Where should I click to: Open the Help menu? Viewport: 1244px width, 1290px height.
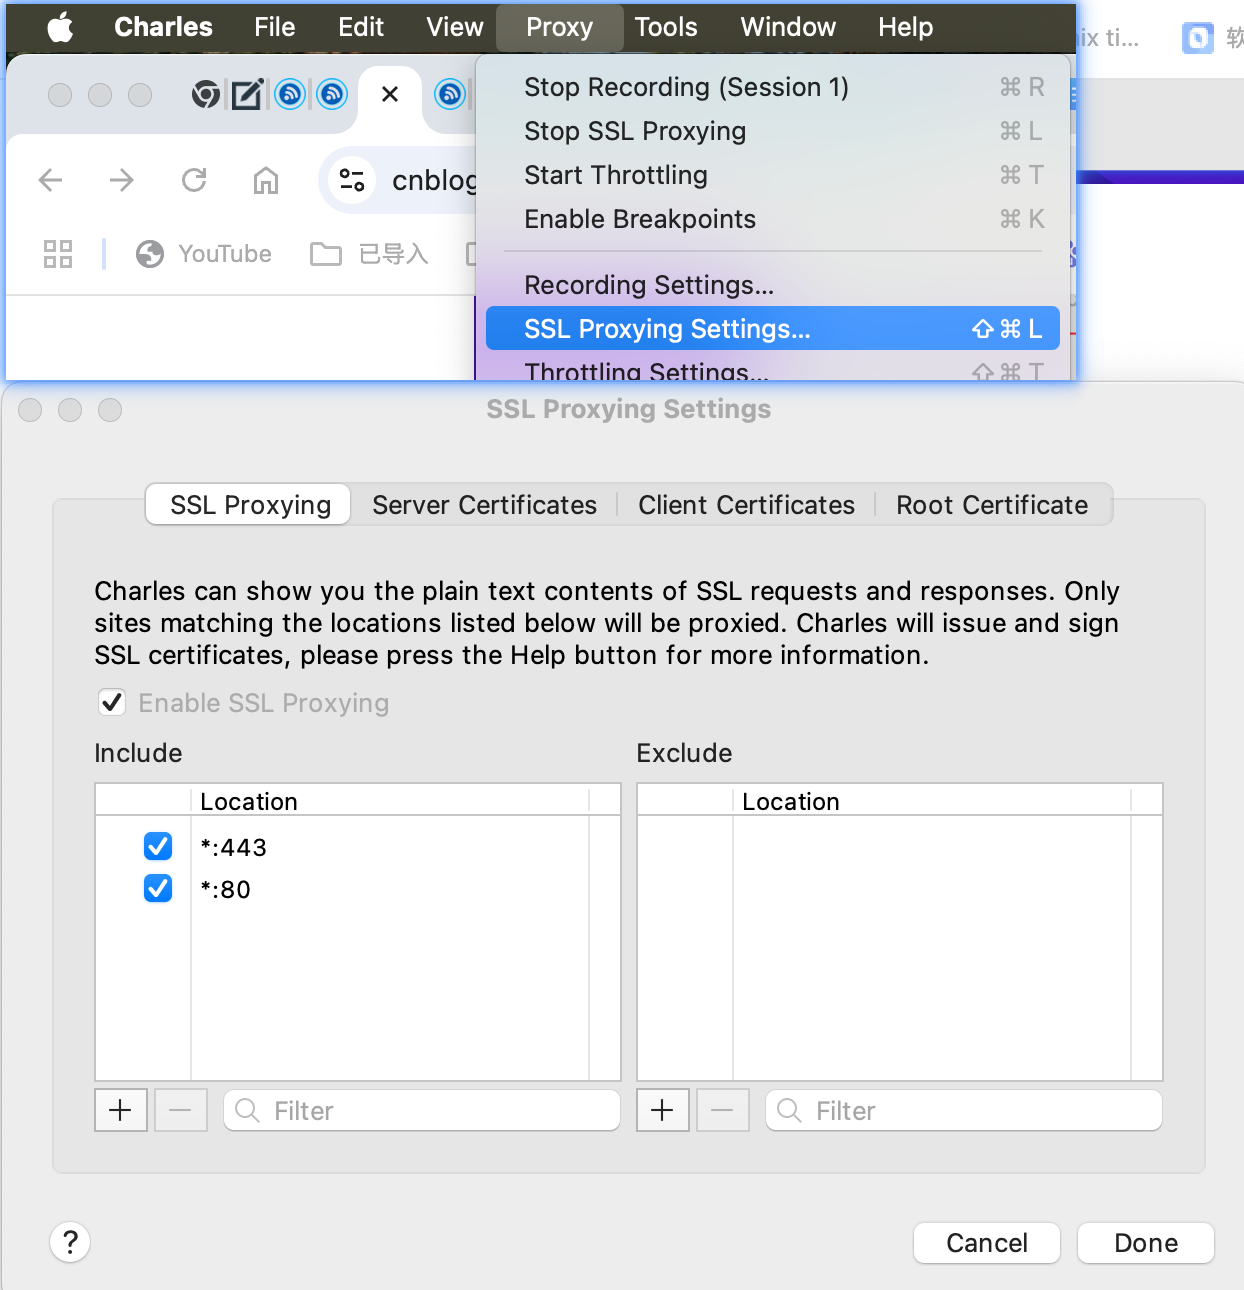[905, 27]
